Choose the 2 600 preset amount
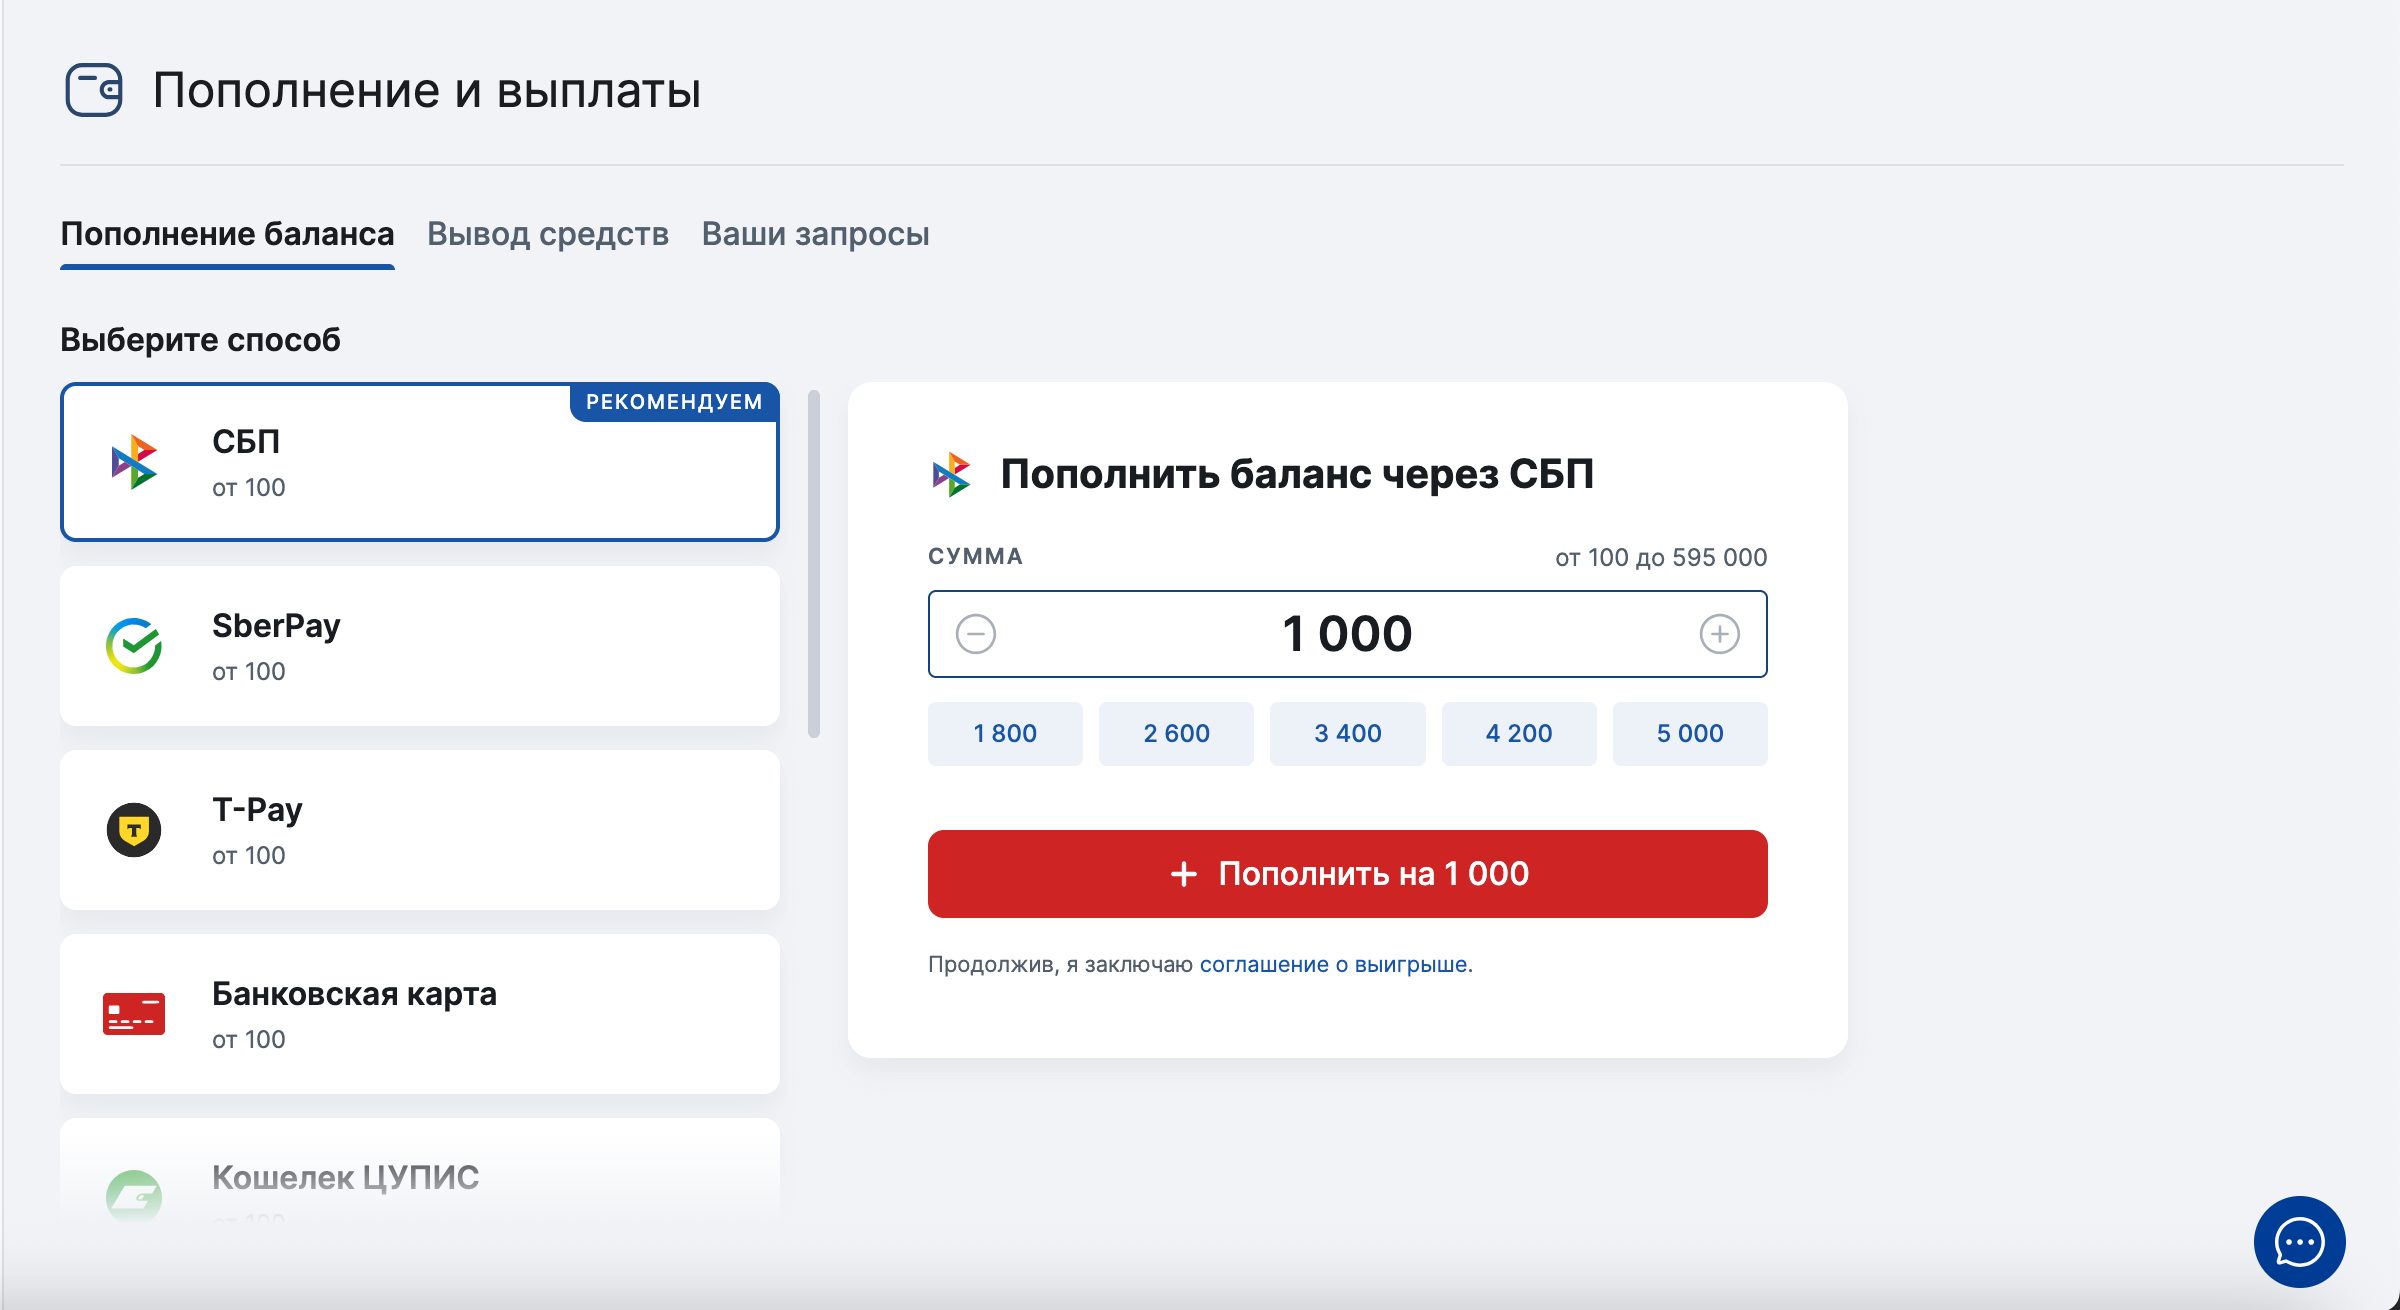The height and width of the screenshot is (1310, 2400). point(1176,733)
